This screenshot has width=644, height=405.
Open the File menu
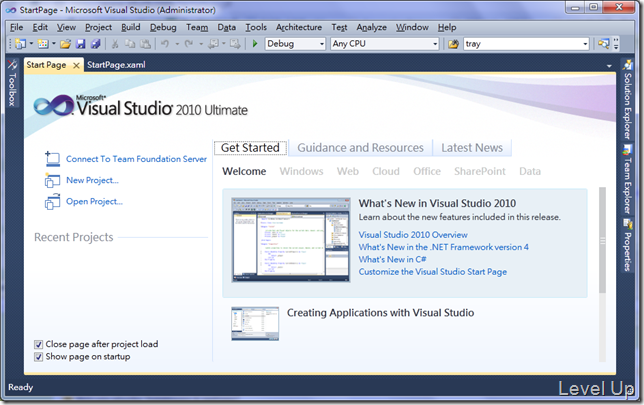16,28
